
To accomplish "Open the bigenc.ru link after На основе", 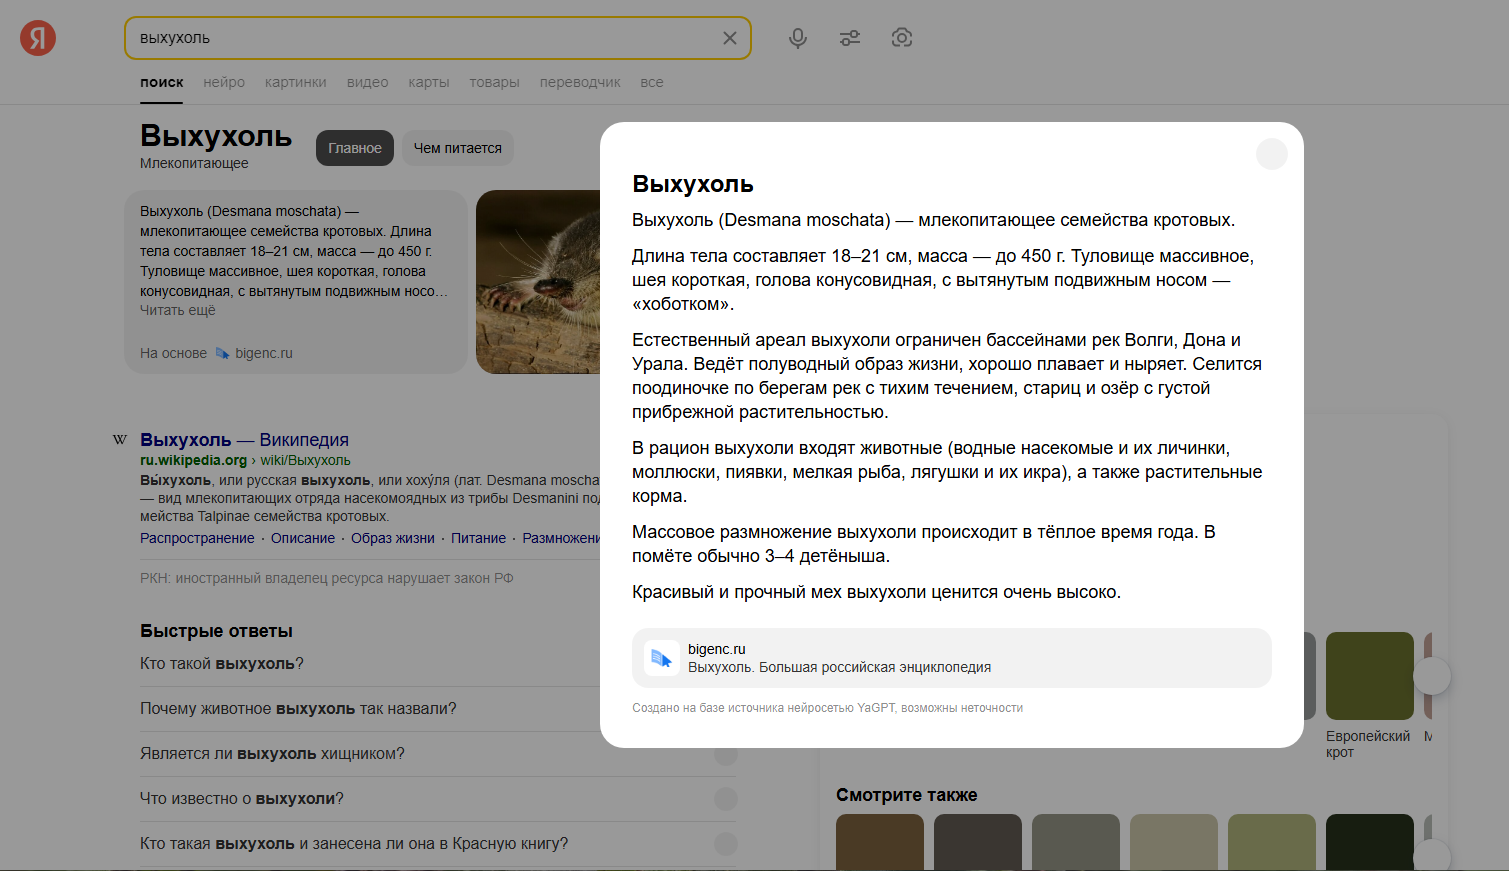I will (264, 353).
